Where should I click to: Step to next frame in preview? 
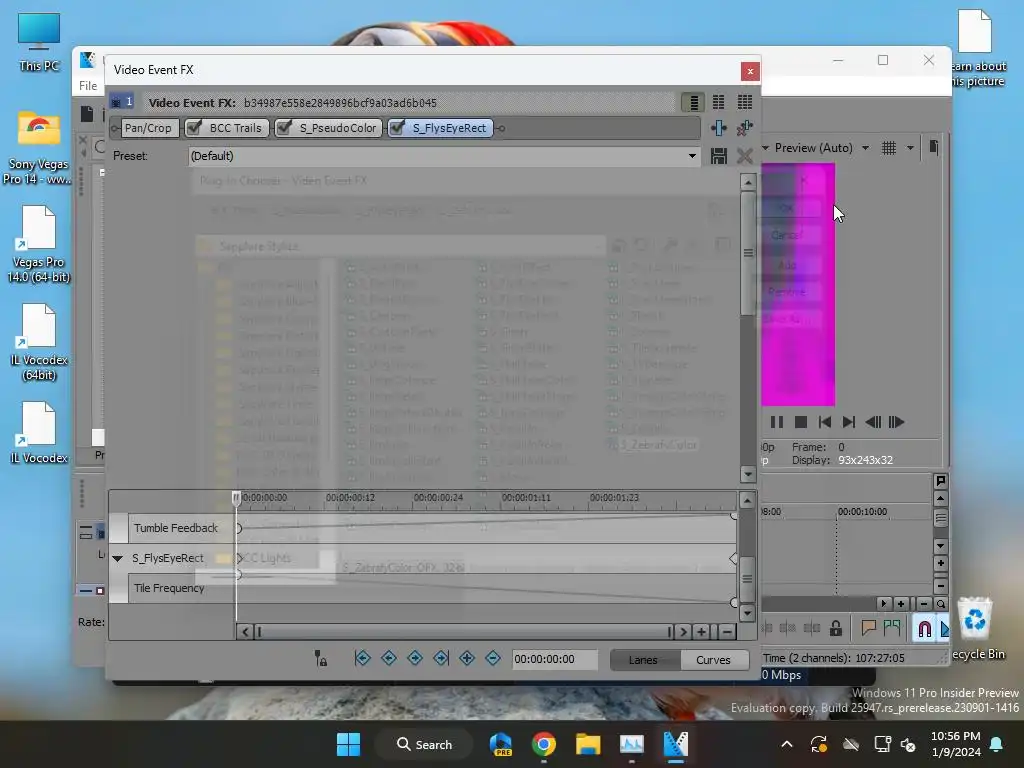pos(897,423)
